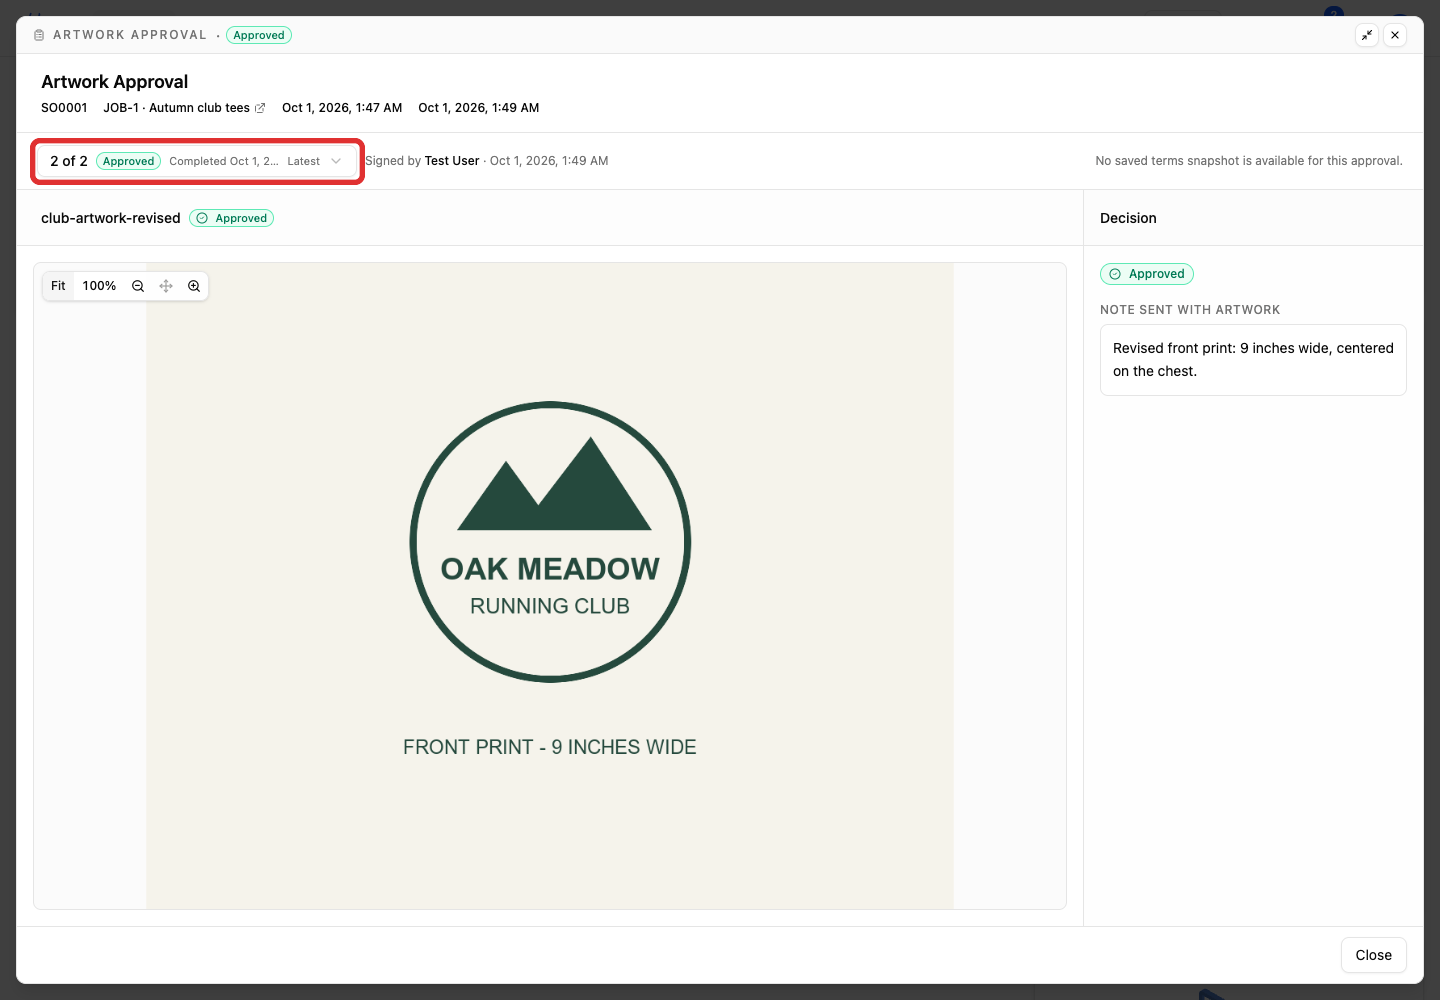Screen dimensions: 1440x1000
Task: Open the '2 of 2' approval version dropdown
Action: (197, 161)
